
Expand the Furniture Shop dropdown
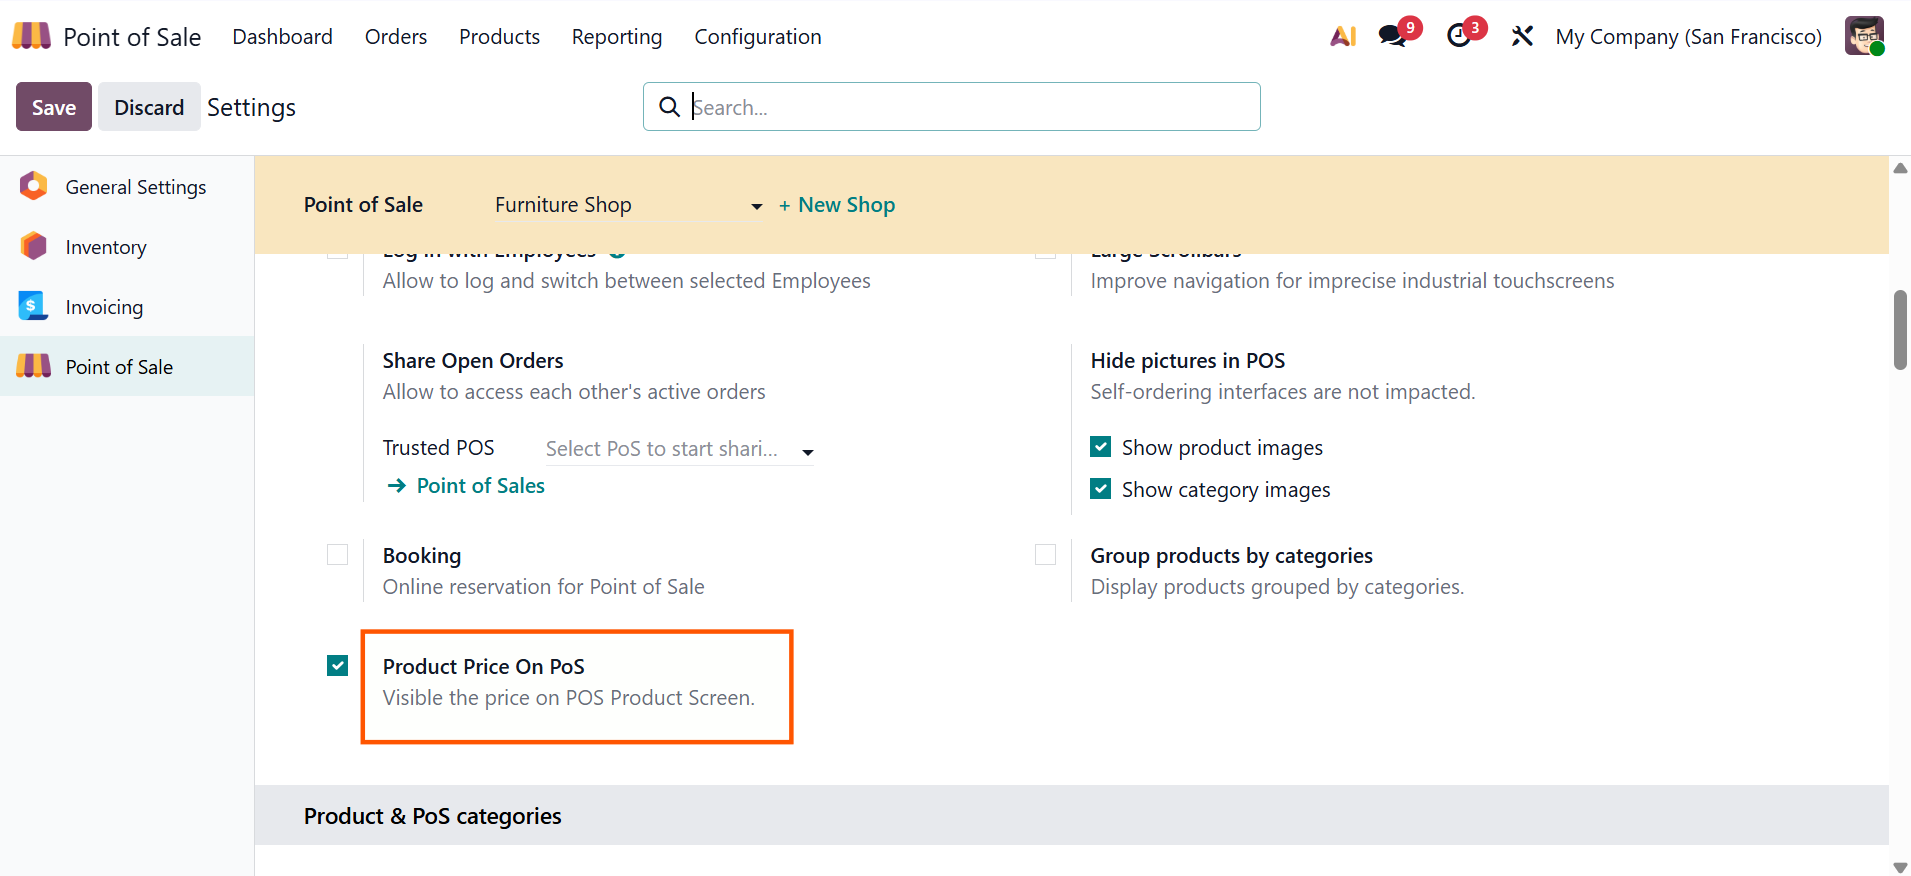[629, 205]
